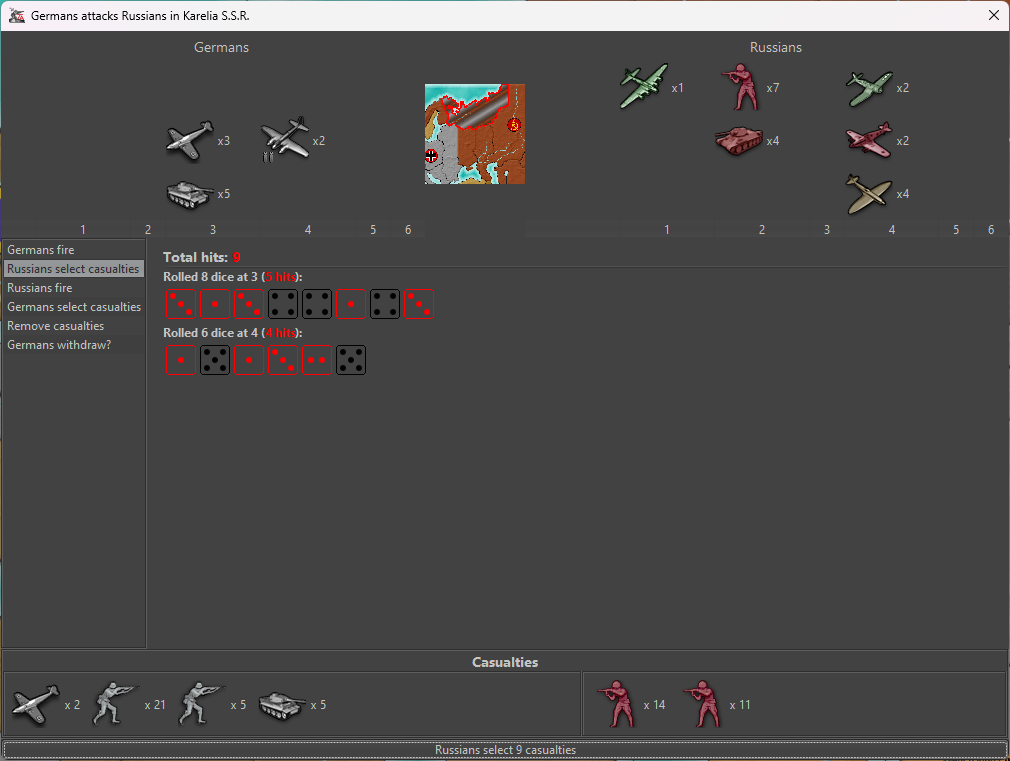Select the red Russian fighter x2
The height and width of the screenshot is (761, 1010).
868,141
